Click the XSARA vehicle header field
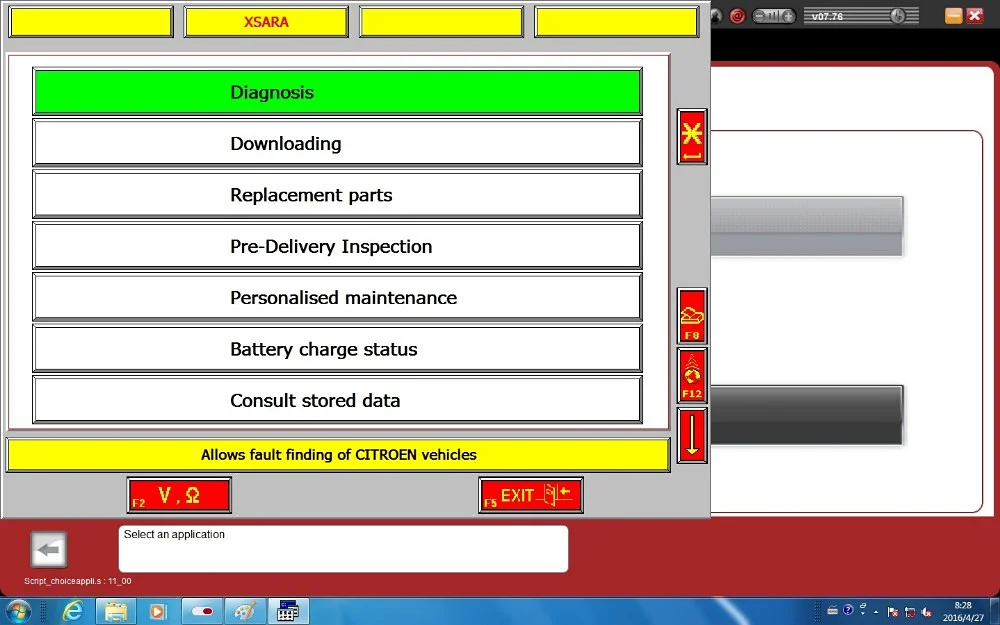The image size is (1000, 625). click(266, 22)
